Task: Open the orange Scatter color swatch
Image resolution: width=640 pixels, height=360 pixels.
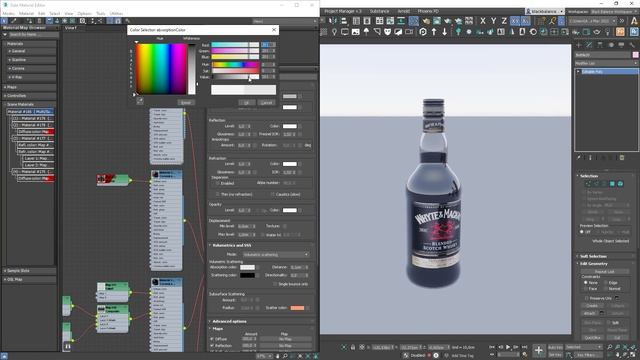Action: pyautogui.click(x=297, y=308)
